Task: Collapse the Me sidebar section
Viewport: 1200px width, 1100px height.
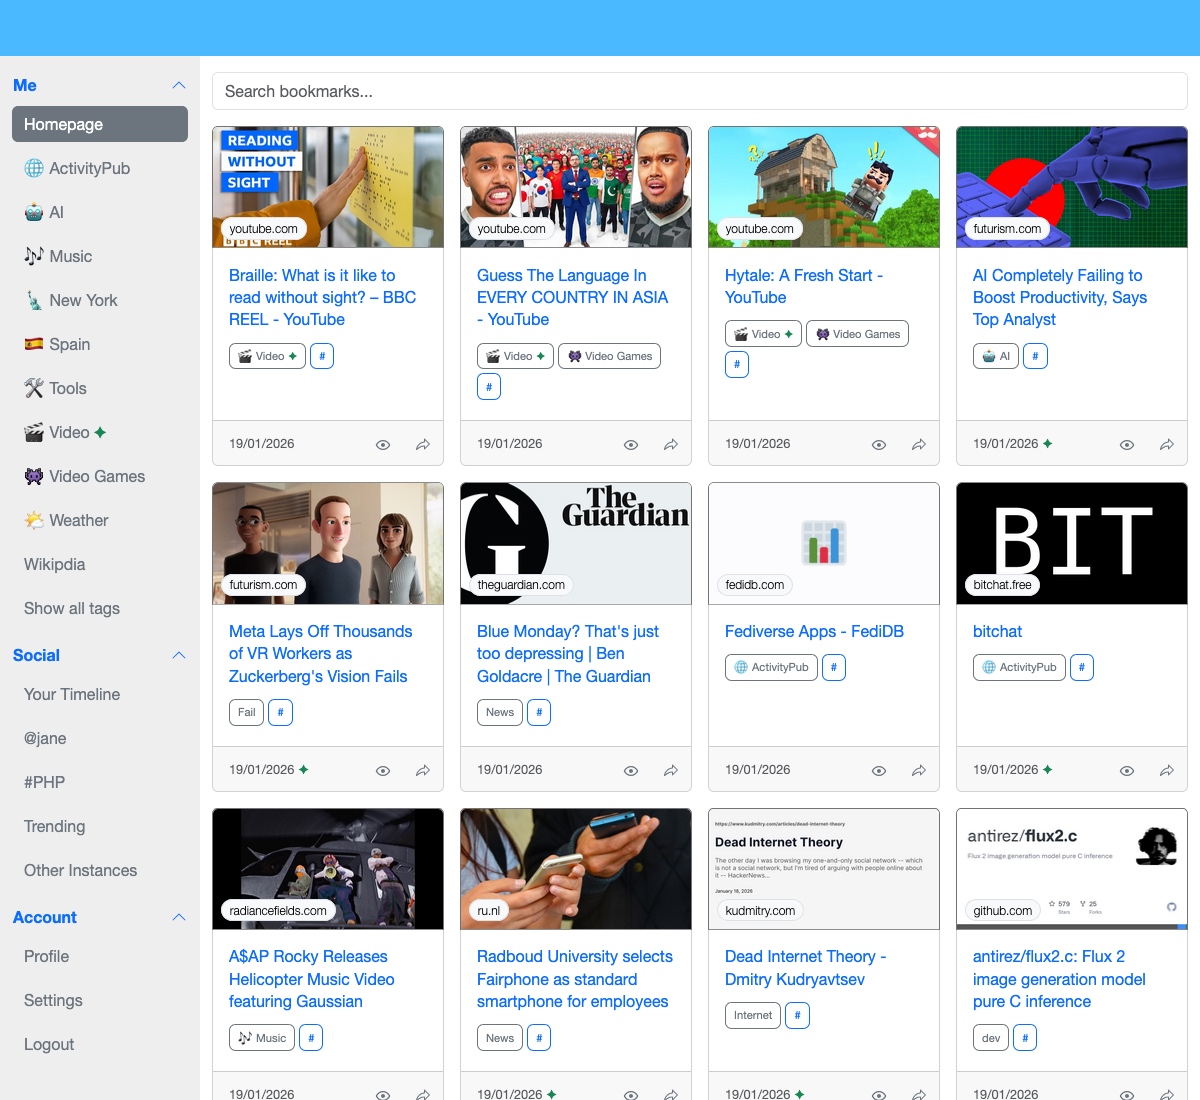Action: (179, 86)
